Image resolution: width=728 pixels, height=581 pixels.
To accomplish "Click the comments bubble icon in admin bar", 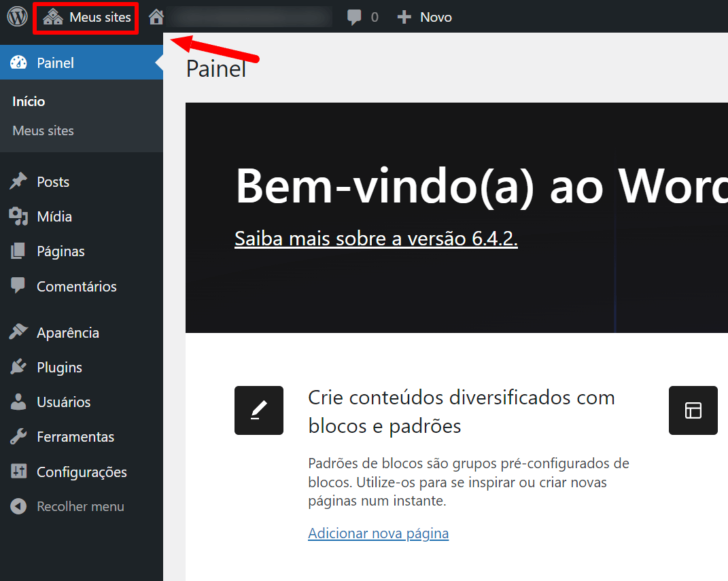I will [x=354, y=17].
